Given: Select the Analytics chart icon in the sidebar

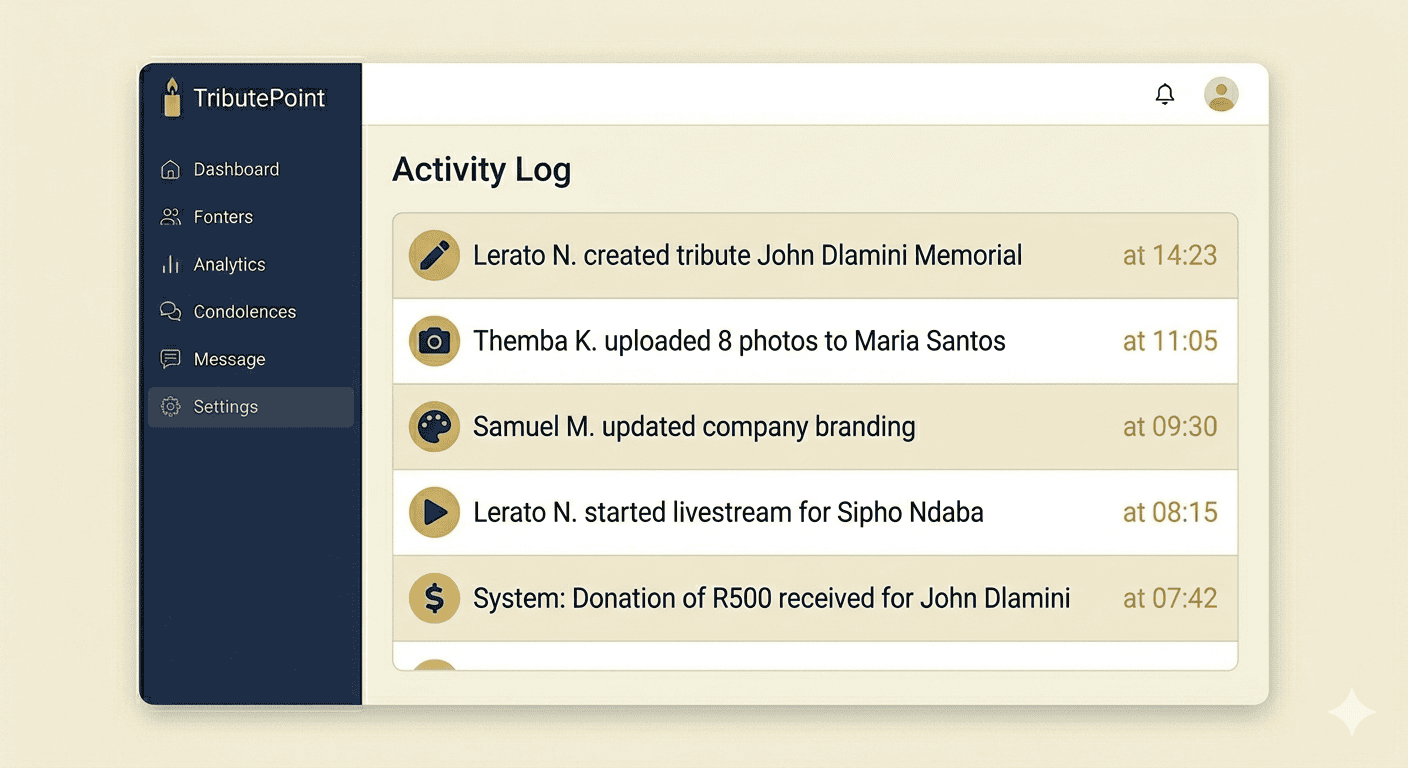Looking at the screenshot, I should (x=170, y=264).
